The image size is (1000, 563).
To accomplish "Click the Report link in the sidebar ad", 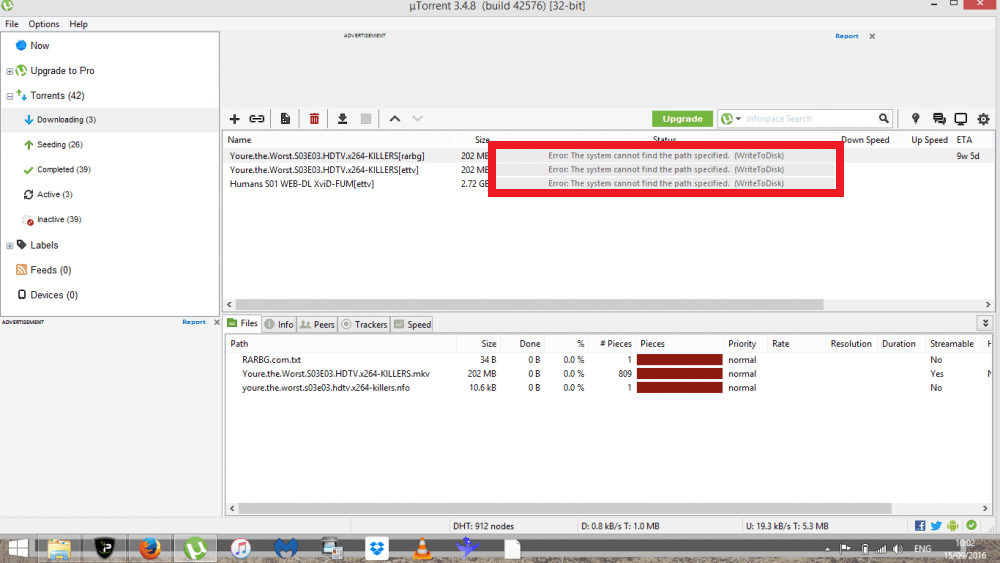I will coord(194,322).
